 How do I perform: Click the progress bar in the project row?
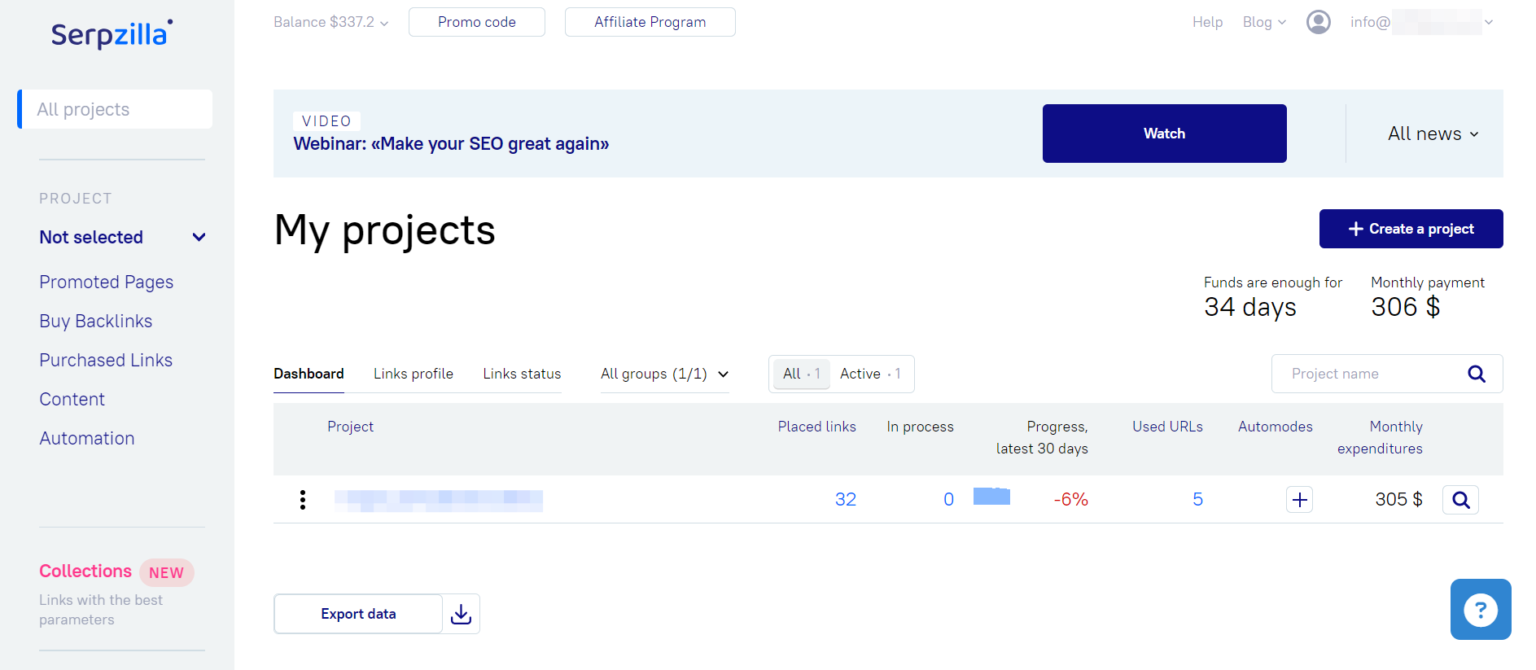click(x=991, y=496)
